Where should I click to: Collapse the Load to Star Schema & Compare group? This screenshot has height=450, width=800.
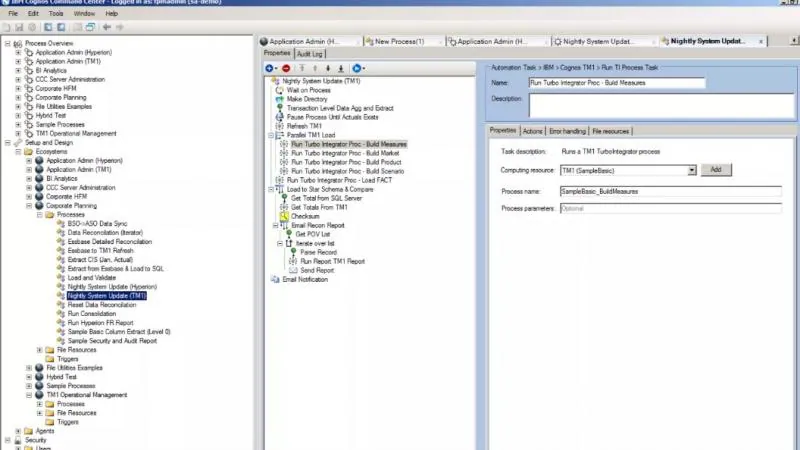point(271,189)
